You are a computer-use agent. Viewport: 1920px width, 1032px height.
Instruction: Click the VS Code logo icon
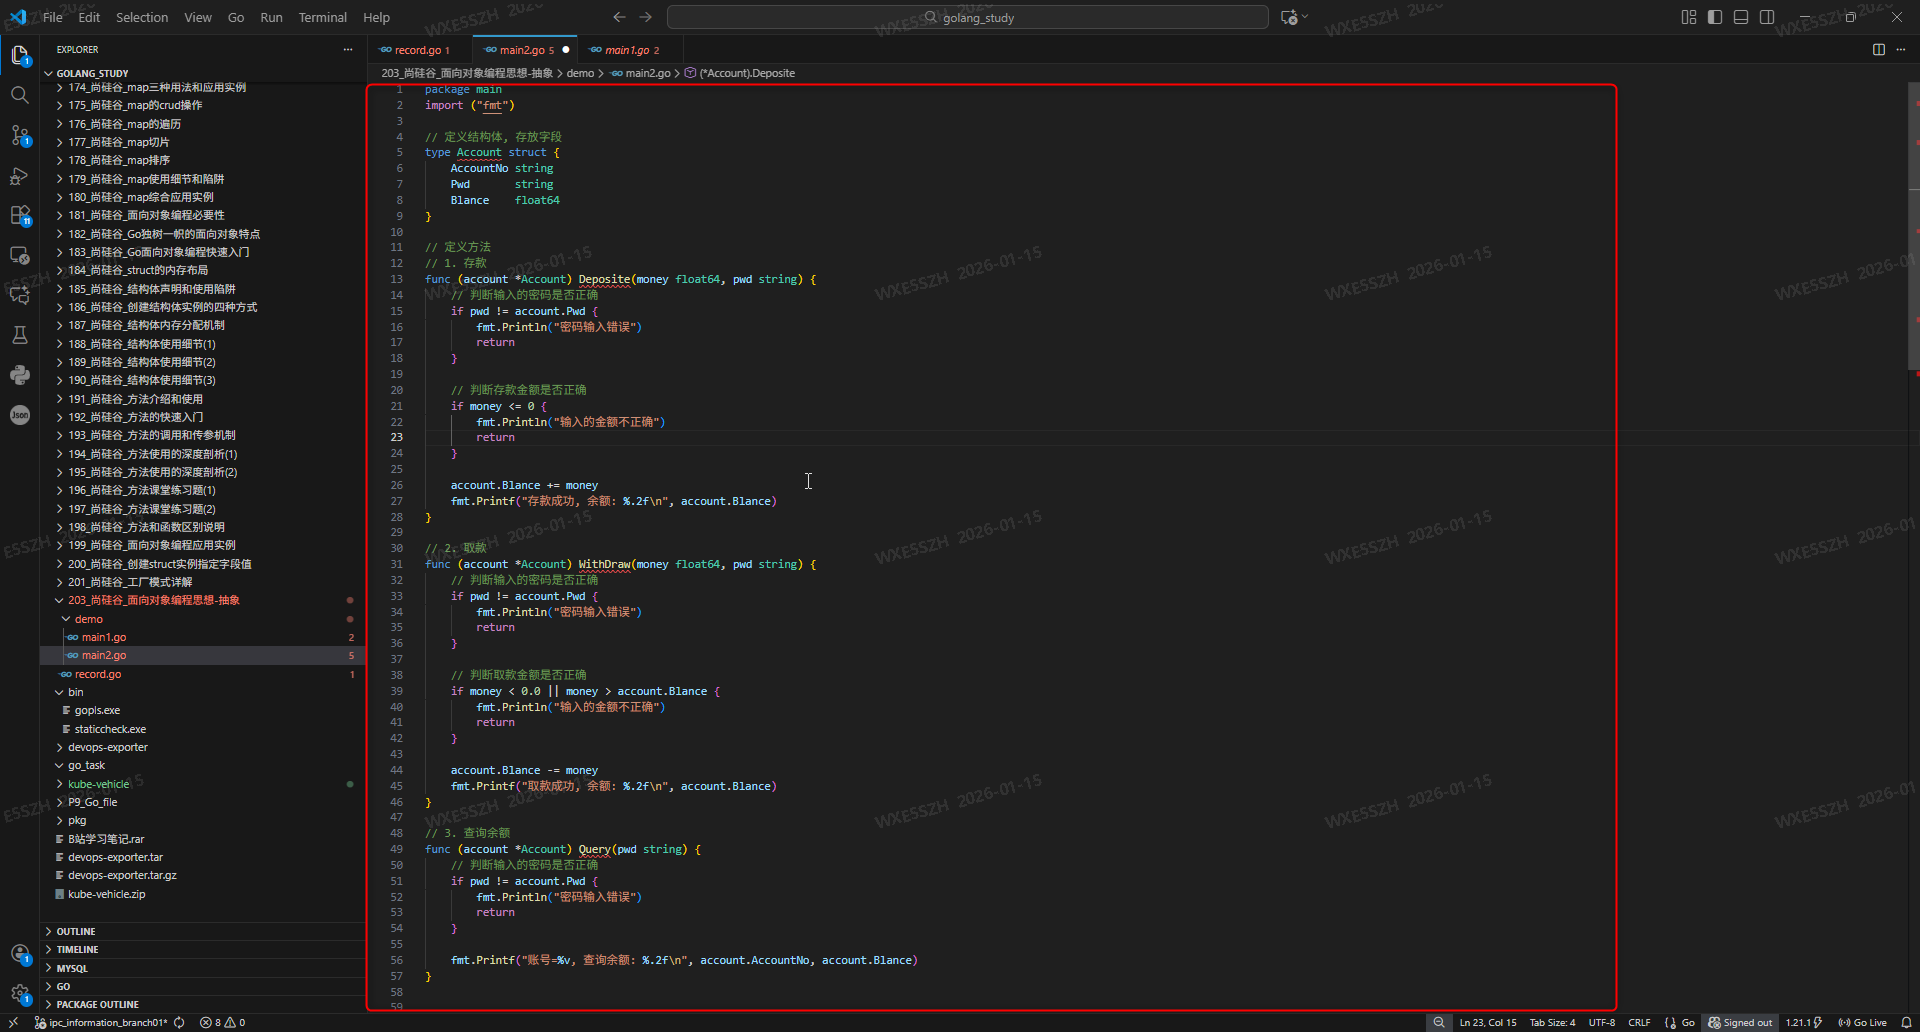tap(18, 17)
